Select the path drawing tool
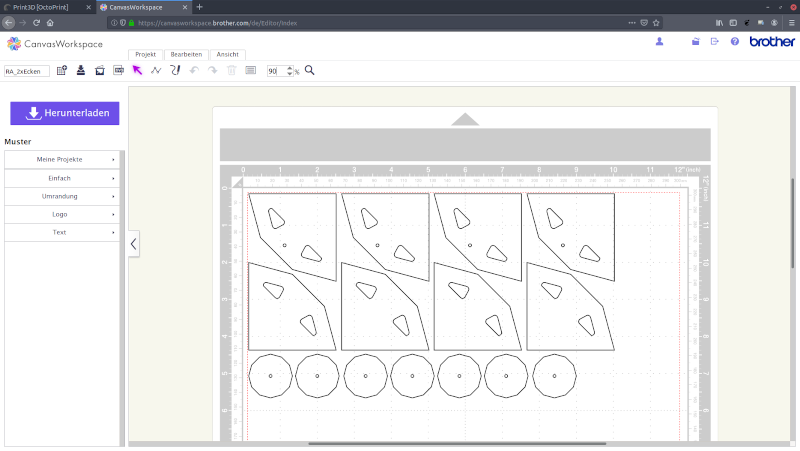The width and height of the screenshot is (800, 451). coord(156,71)
